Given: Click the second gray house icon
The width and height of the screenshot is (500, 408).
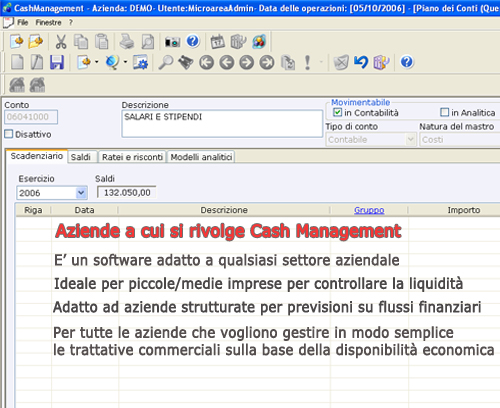Looking at the screenshot, I should (37, 84).
